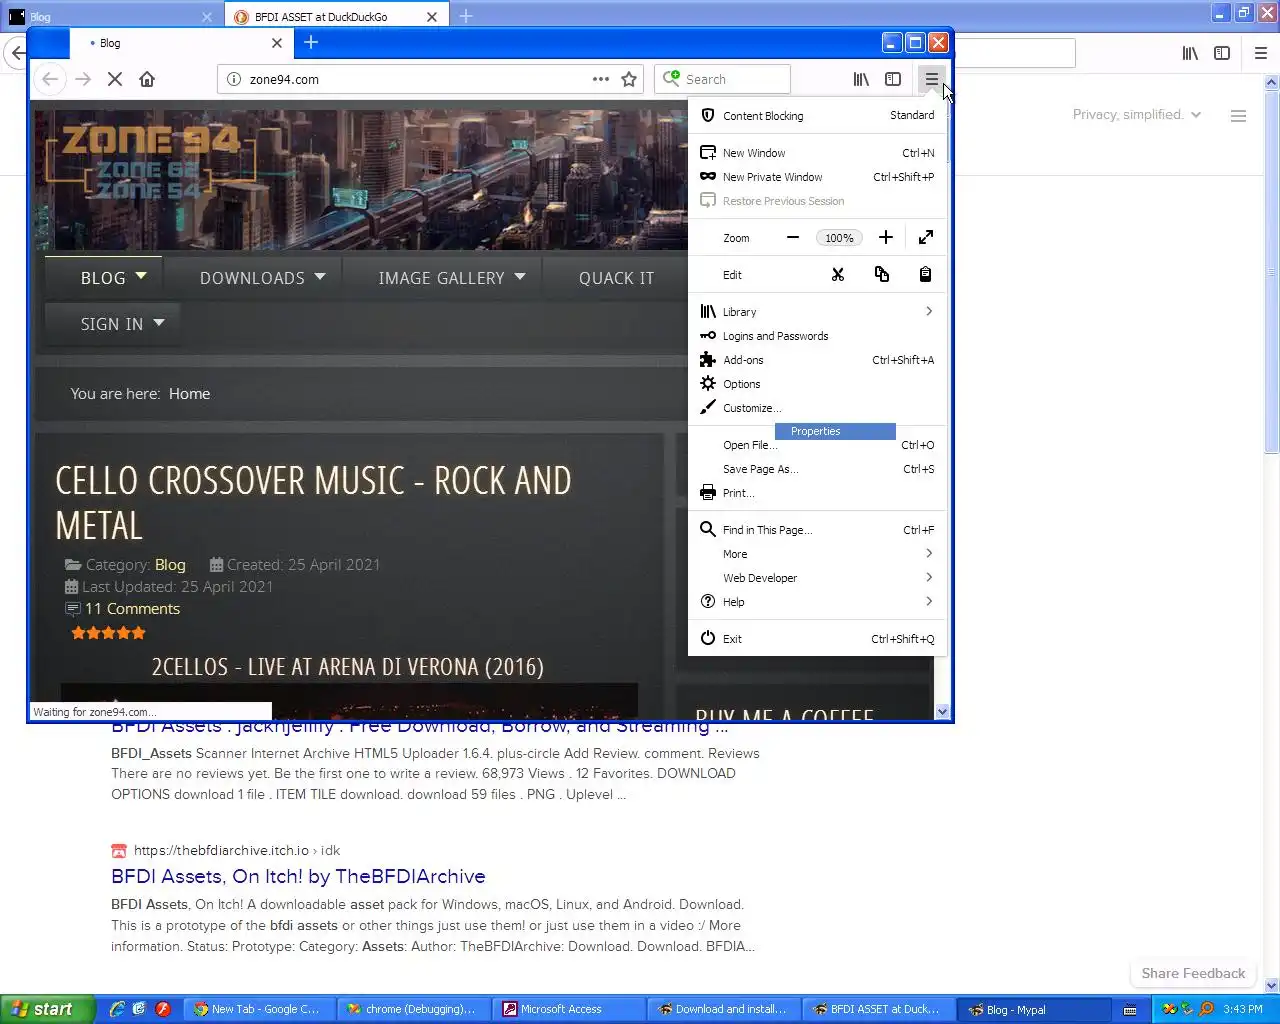Click the Share Feedback button
Image resolution: width=1280 pixels, height=1024 pixels.
(x=1193, y=973)
